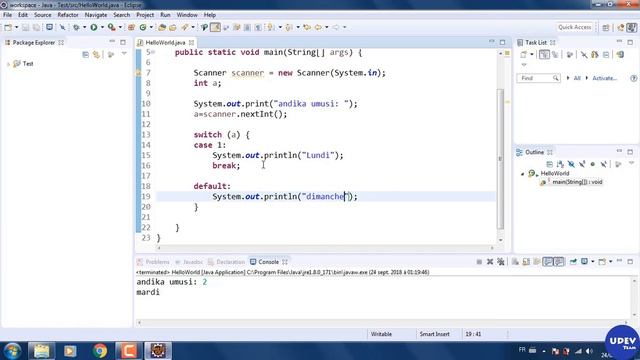This screenshot has height=360, width=640.
Task: Click the Save icon in the toolbar
Action: (25, 27)
